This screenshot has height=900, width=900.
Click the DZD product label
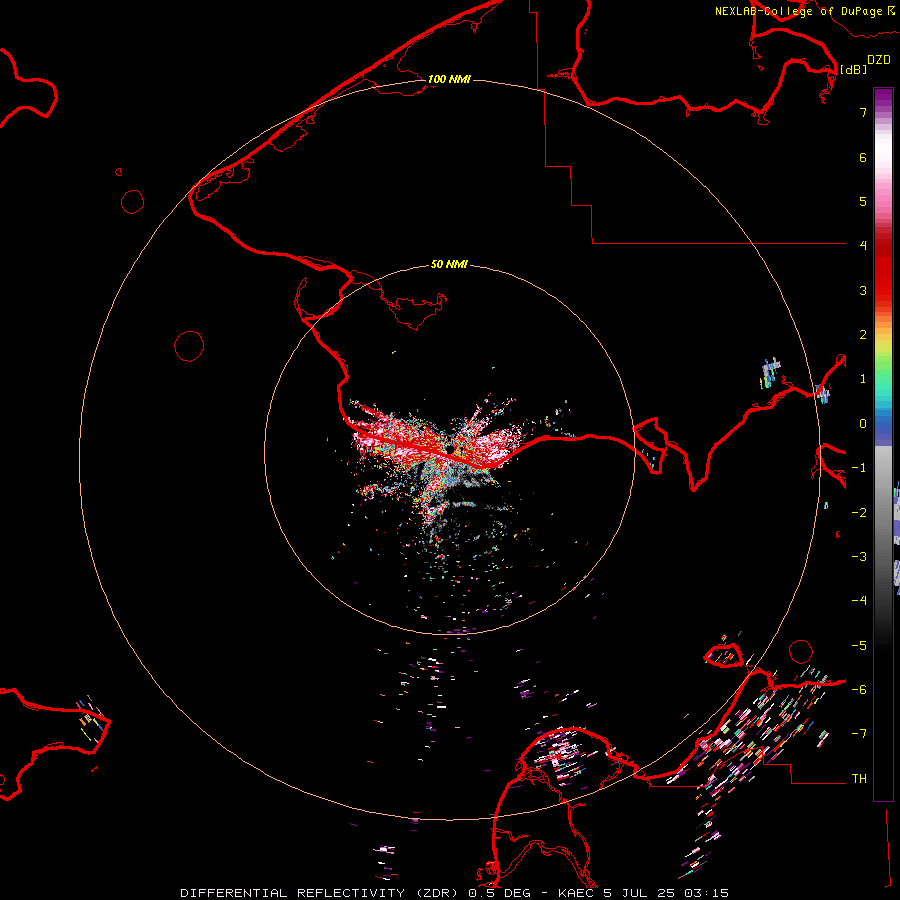[879, 60]
